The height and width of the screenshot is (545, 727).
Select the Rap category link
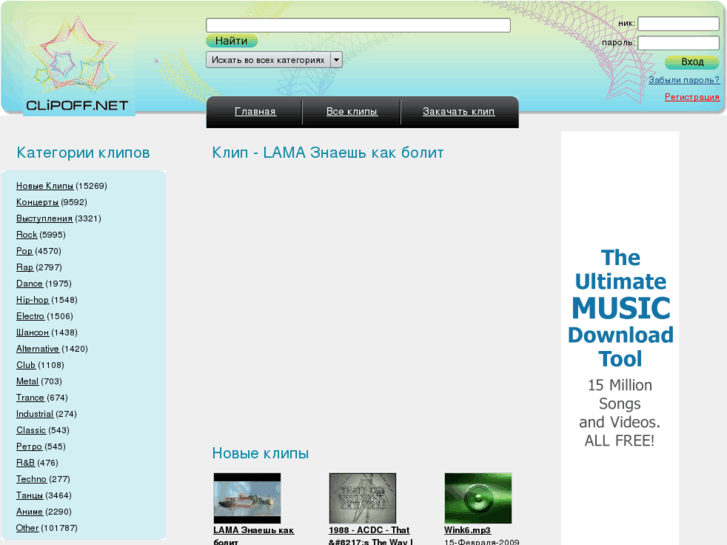(x=25, y=267)
